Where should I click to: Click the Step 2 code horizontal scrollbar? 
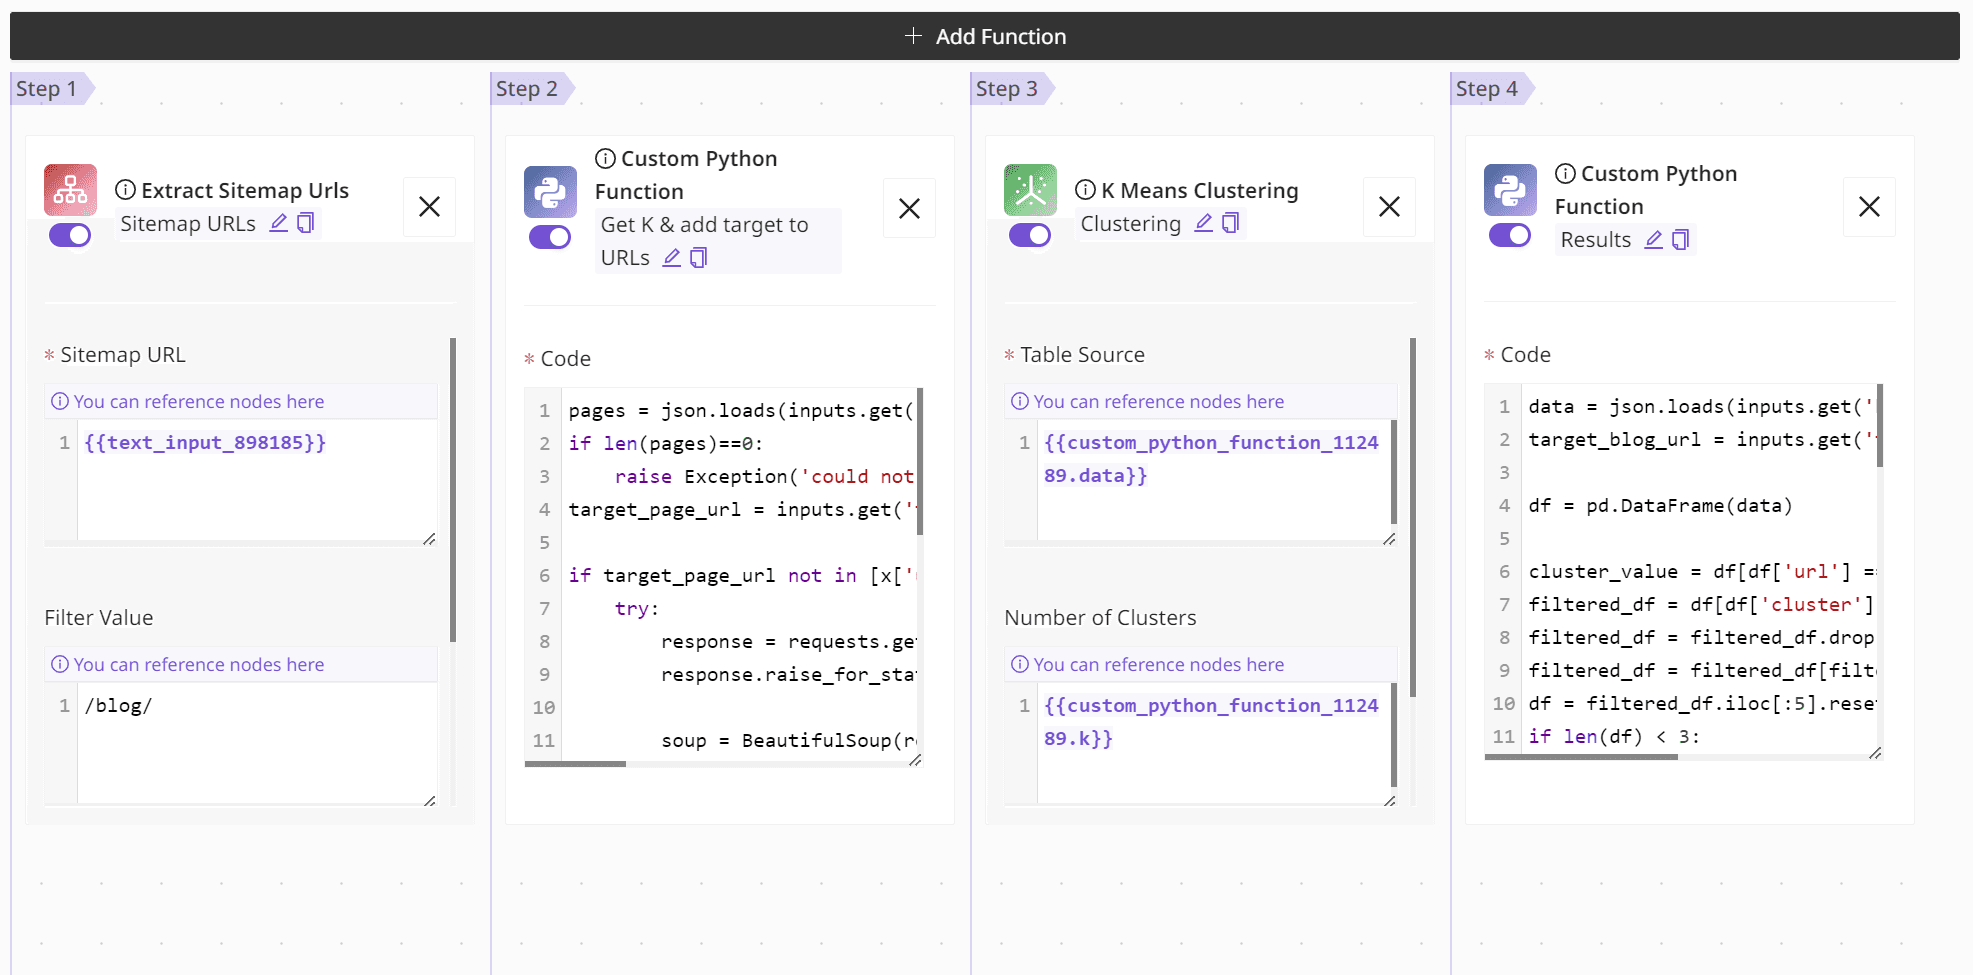575,764
